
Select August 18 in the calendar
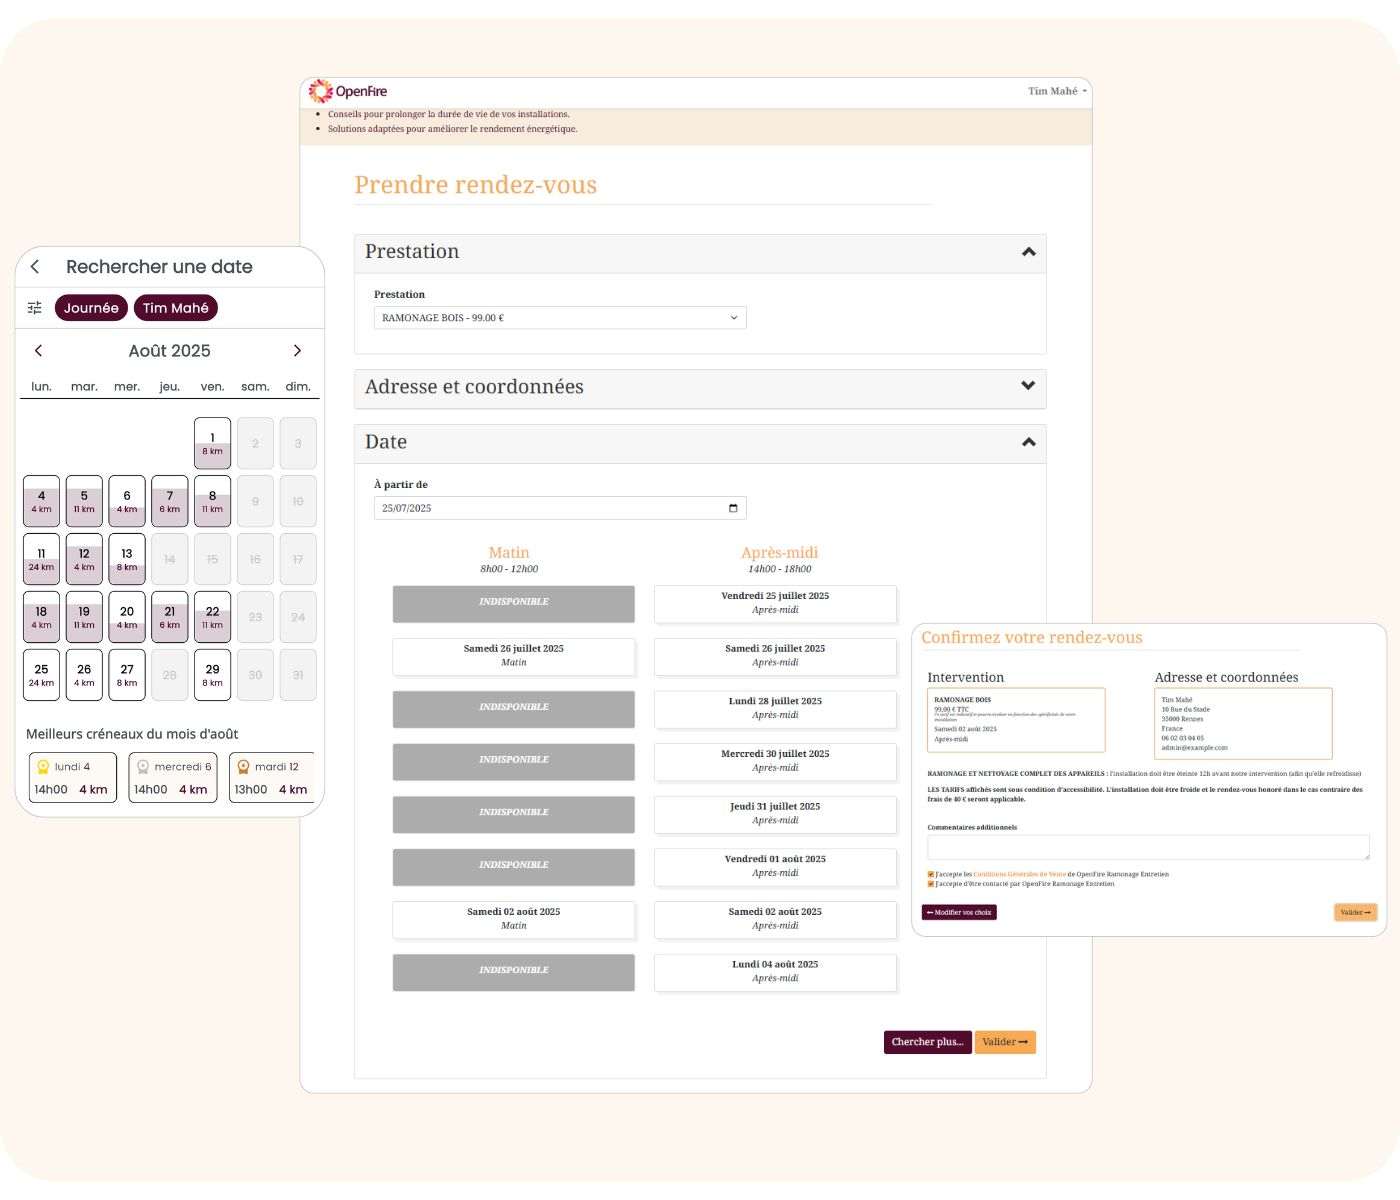(41, 618)
